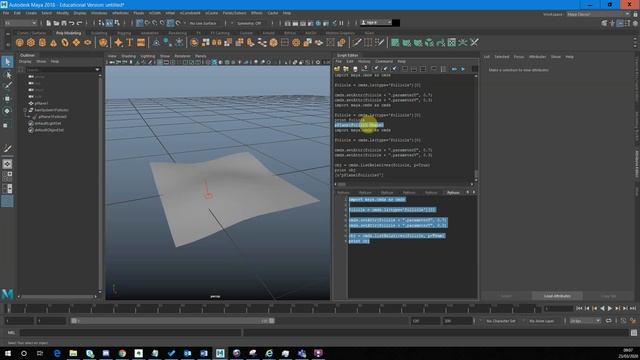The image size is (640, 360).
Task: Click the Save Scene icon
Action: click(64, 23)
